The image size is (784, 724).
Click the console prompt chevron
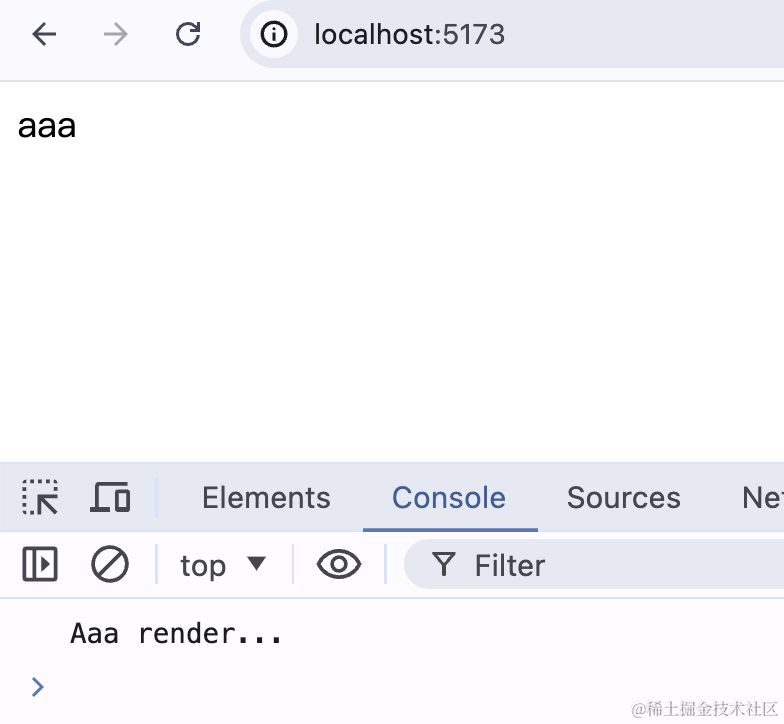(38, 686)
